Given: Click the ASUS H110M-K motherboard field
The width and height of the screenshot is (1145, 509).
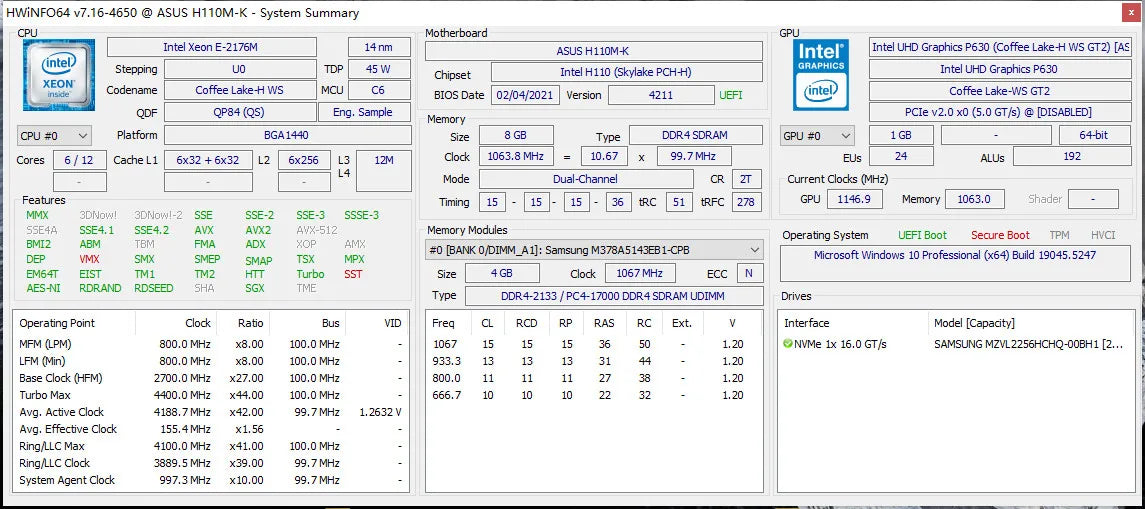Looking at the screenshot, I should (x=594, y=51).
